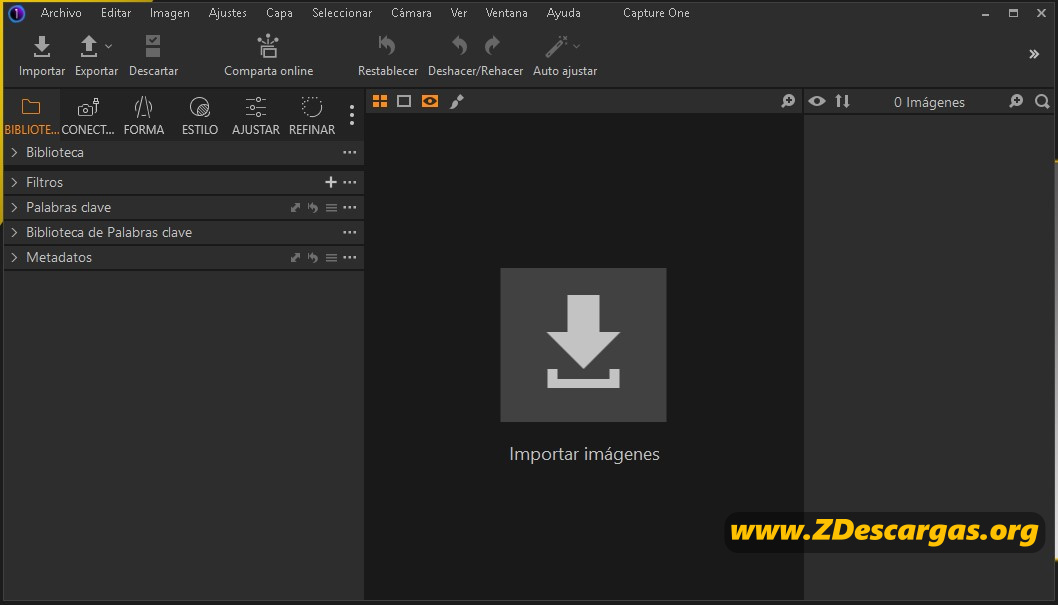Open Filtros panel options dots
Image resolution: width=1058 pixels, height=605 pixels.
click(x=350, y=182)
